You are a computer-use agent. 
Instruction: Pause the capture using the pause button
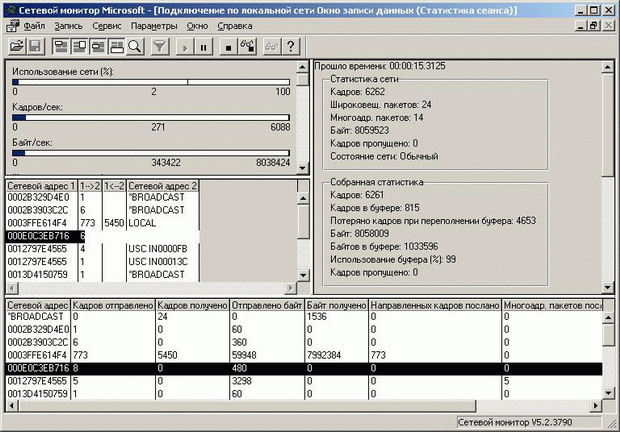205,46
